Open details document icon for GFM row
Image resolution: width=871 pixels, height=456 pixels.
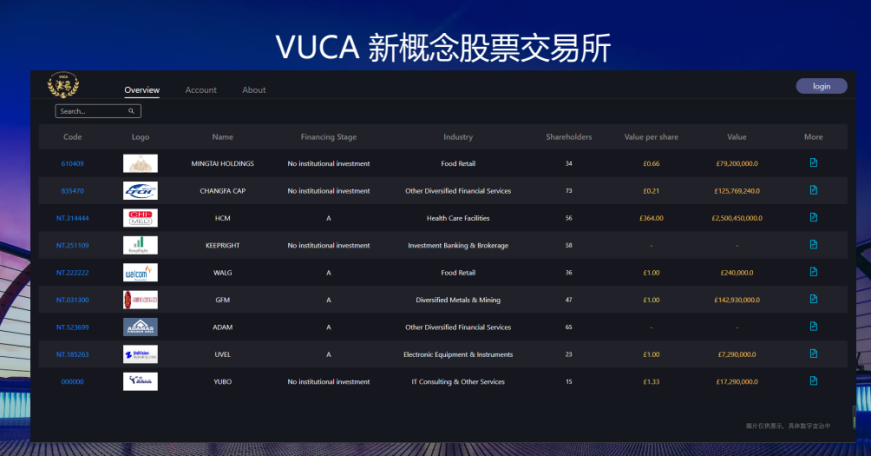813,299
